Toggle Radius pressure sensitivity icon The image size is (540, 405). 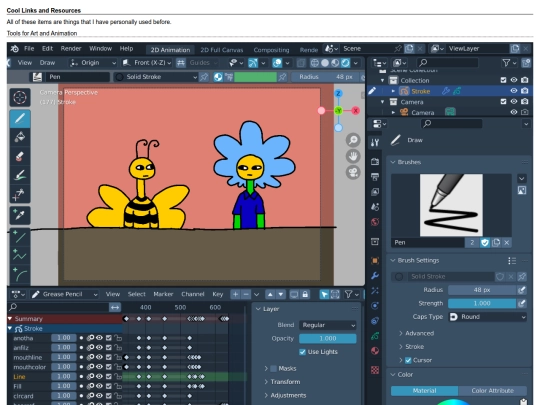[x=522, y=290]
